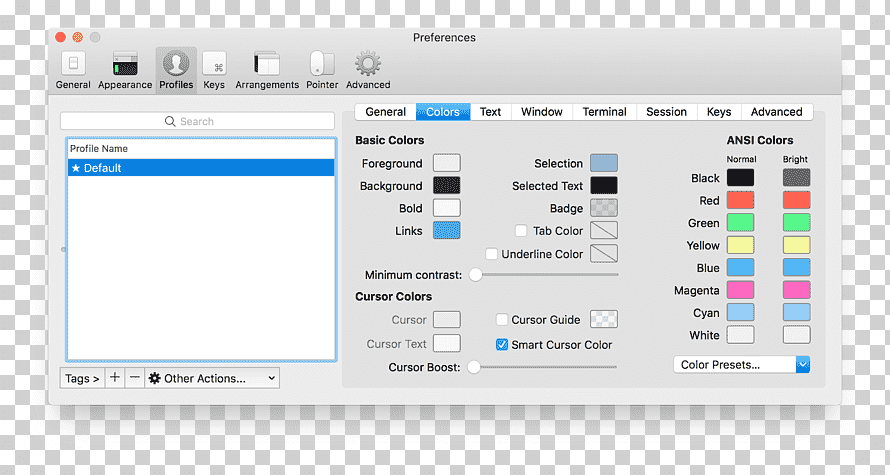Open the Bright Blue ANSI swatch
890x475 pixels.
(x=796, y=267)
